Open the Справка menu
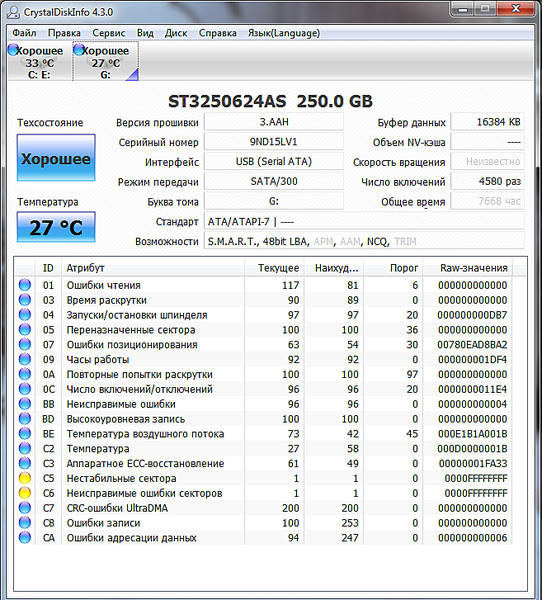The image size is (542, 600). [x=217, y=33]
